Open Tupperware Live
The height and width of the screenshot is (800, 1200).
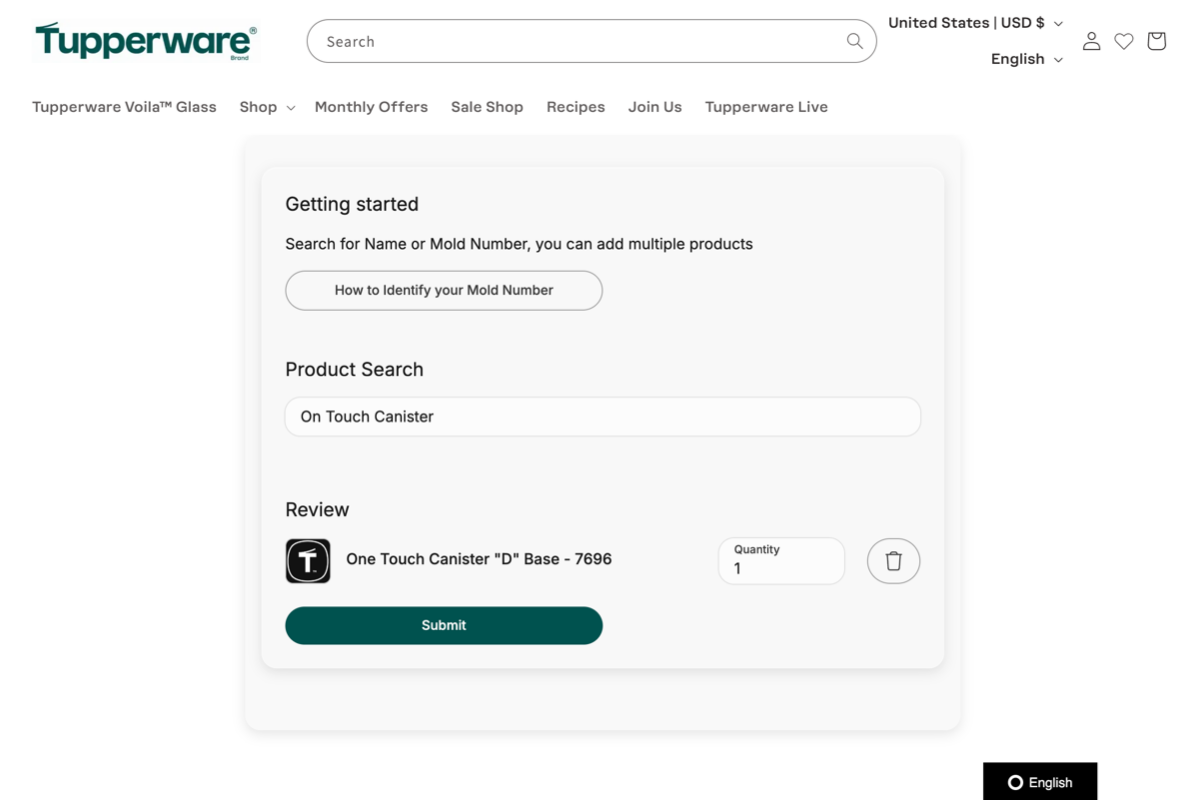coord(766,107)
